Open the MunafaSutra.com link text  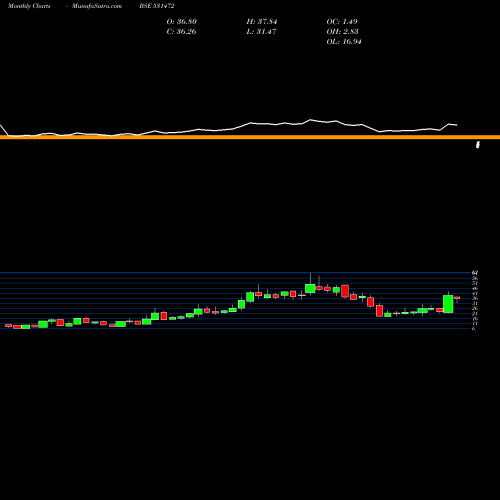coord(97,6)
